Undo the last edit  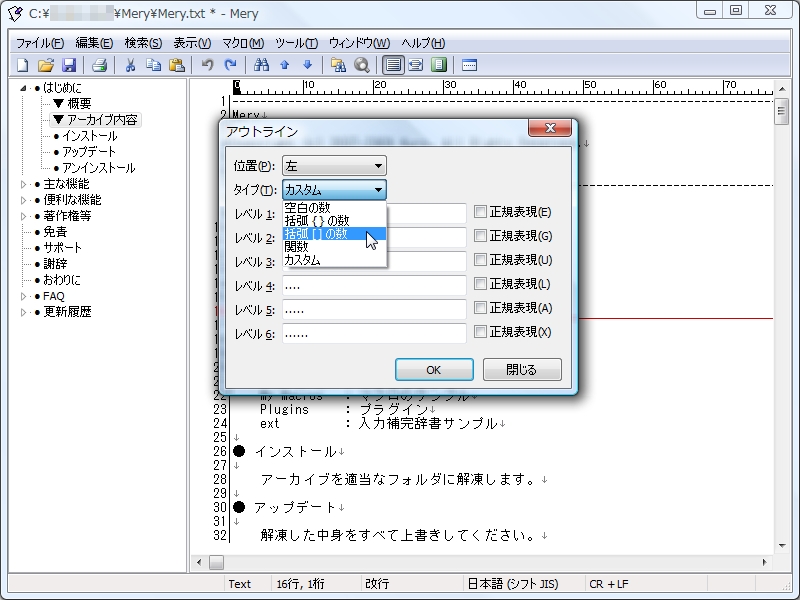coord(207,65)
